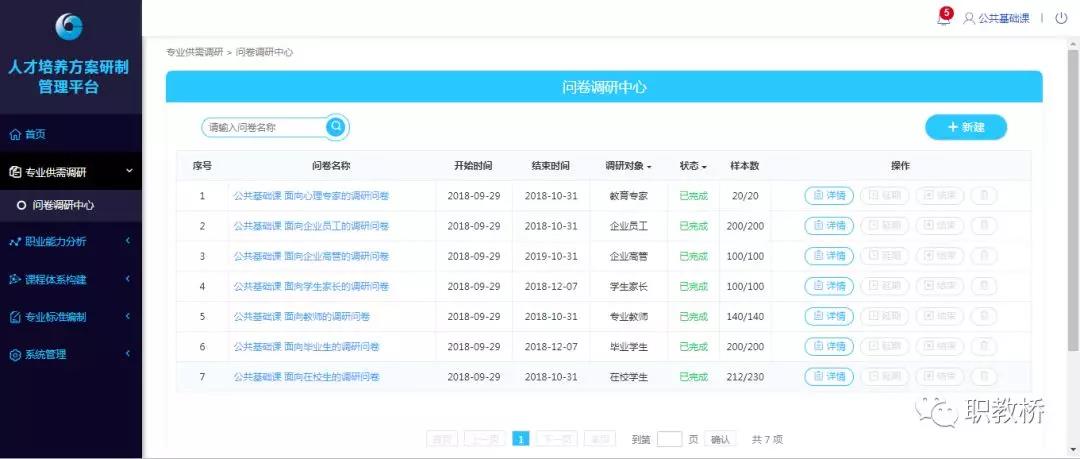This screenshot has height=459, width=1080.
Task: Open 详情 for row 3 questionnaire
Action: click(x=829, y=256)
